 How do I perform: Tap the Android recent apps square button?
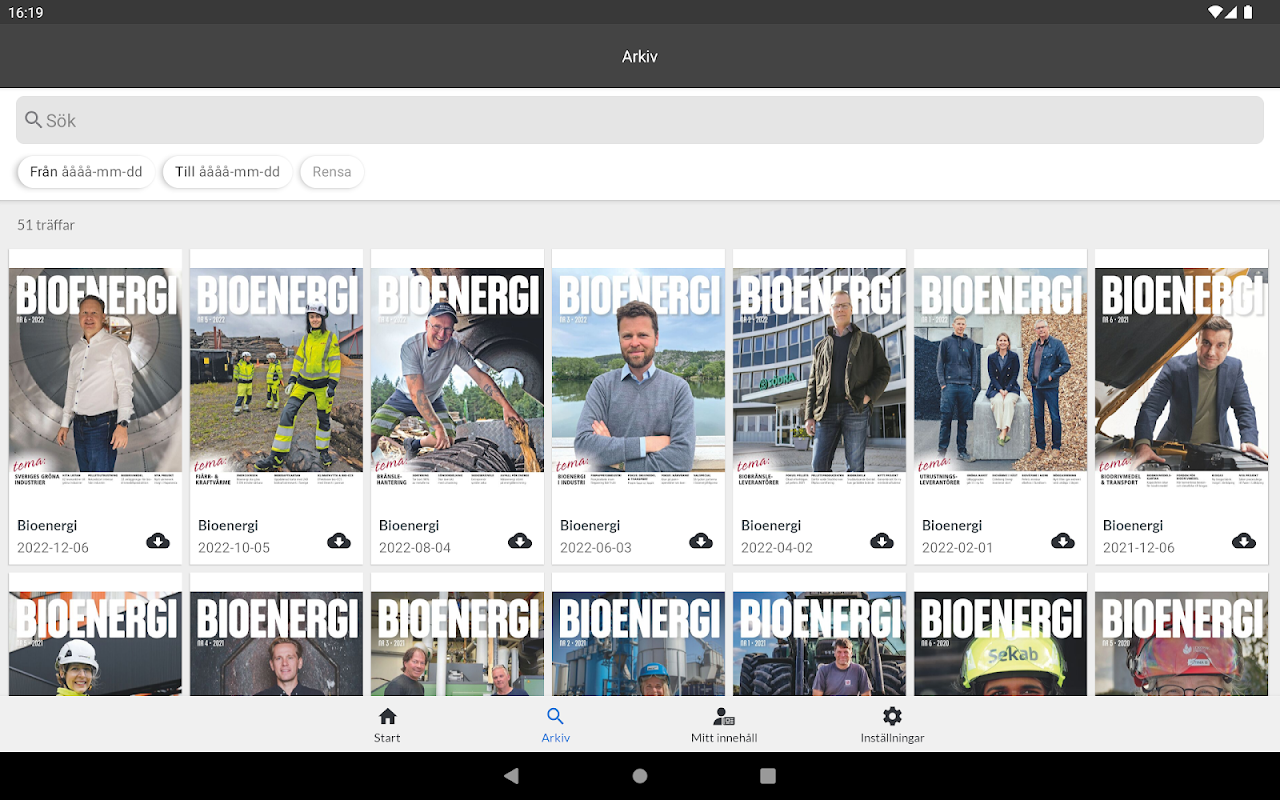[x=768, y=776]
